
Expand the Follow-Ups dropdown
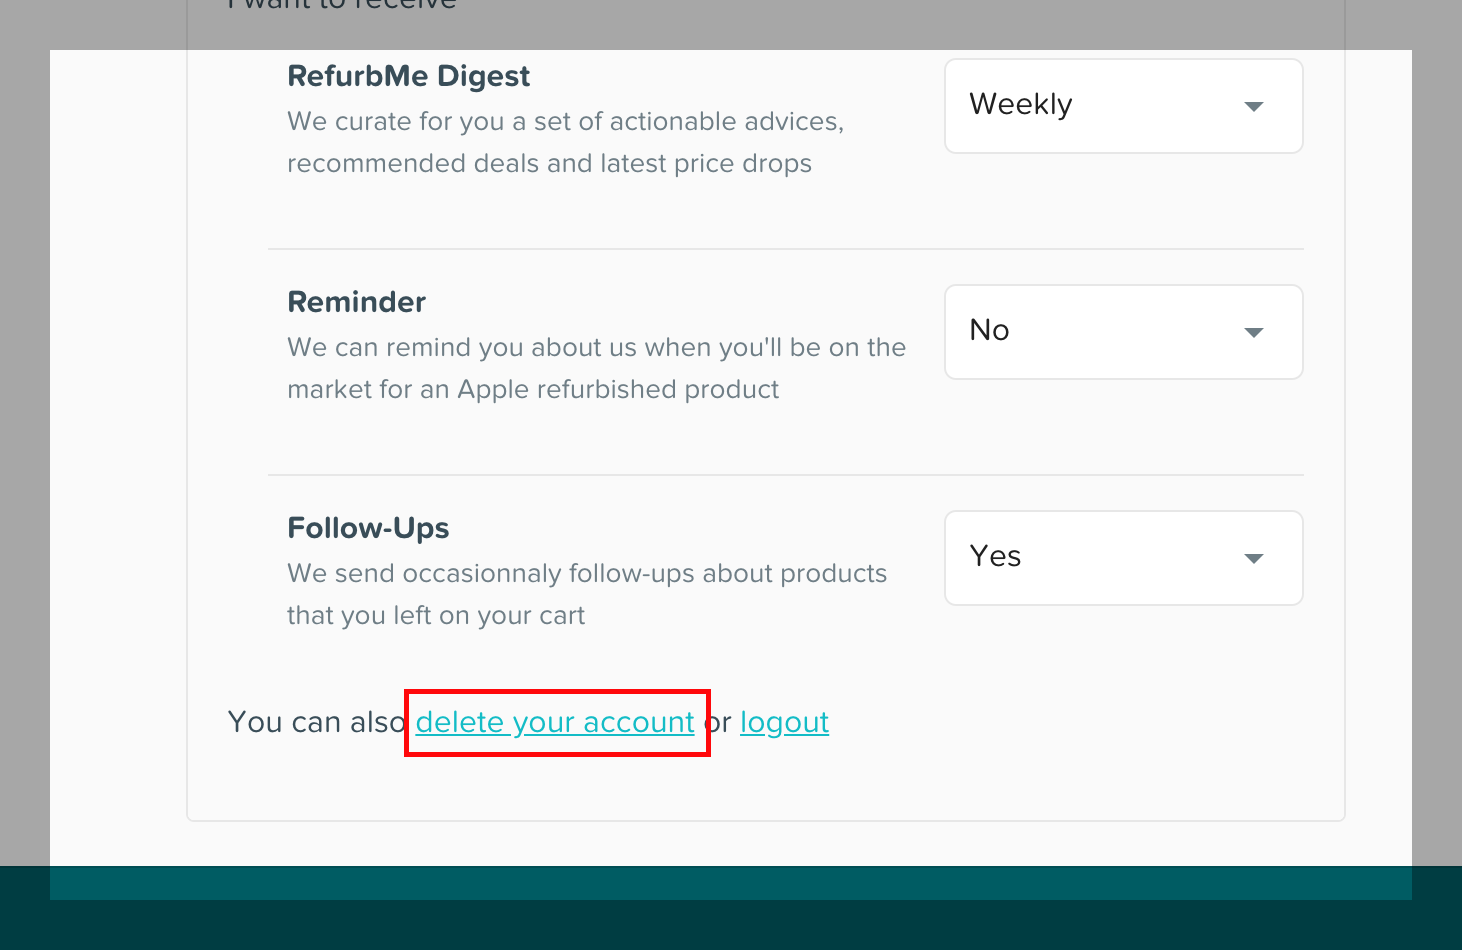pos(1123,558)
